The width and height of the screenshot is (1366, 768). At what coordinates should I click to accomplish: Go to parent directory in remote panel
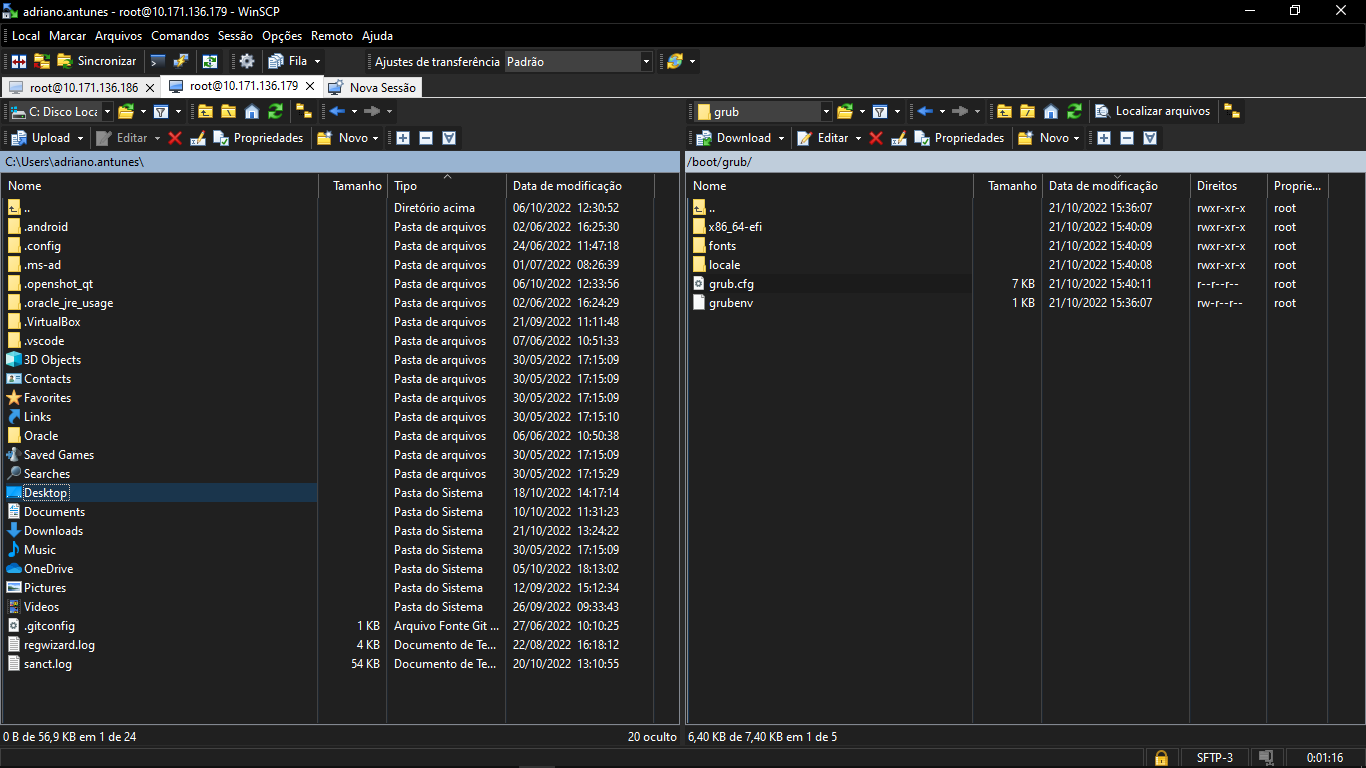coord(1005,111)
